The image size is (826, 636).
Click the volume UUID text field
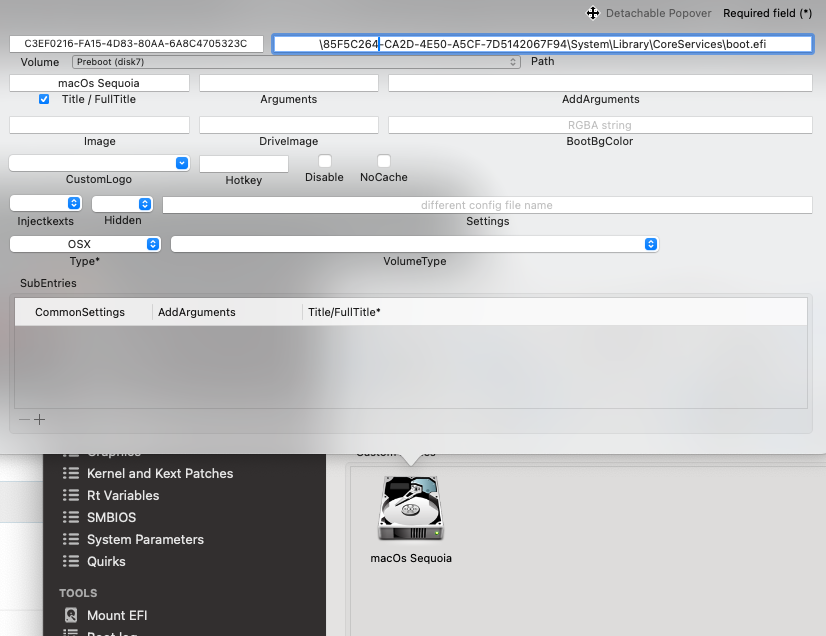coord(136,44)
